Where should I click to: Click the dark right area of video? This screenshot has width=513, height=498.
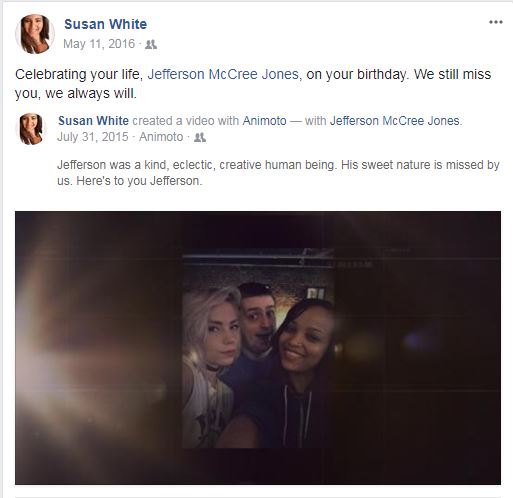pyautogui.click(x=418, y=348)
